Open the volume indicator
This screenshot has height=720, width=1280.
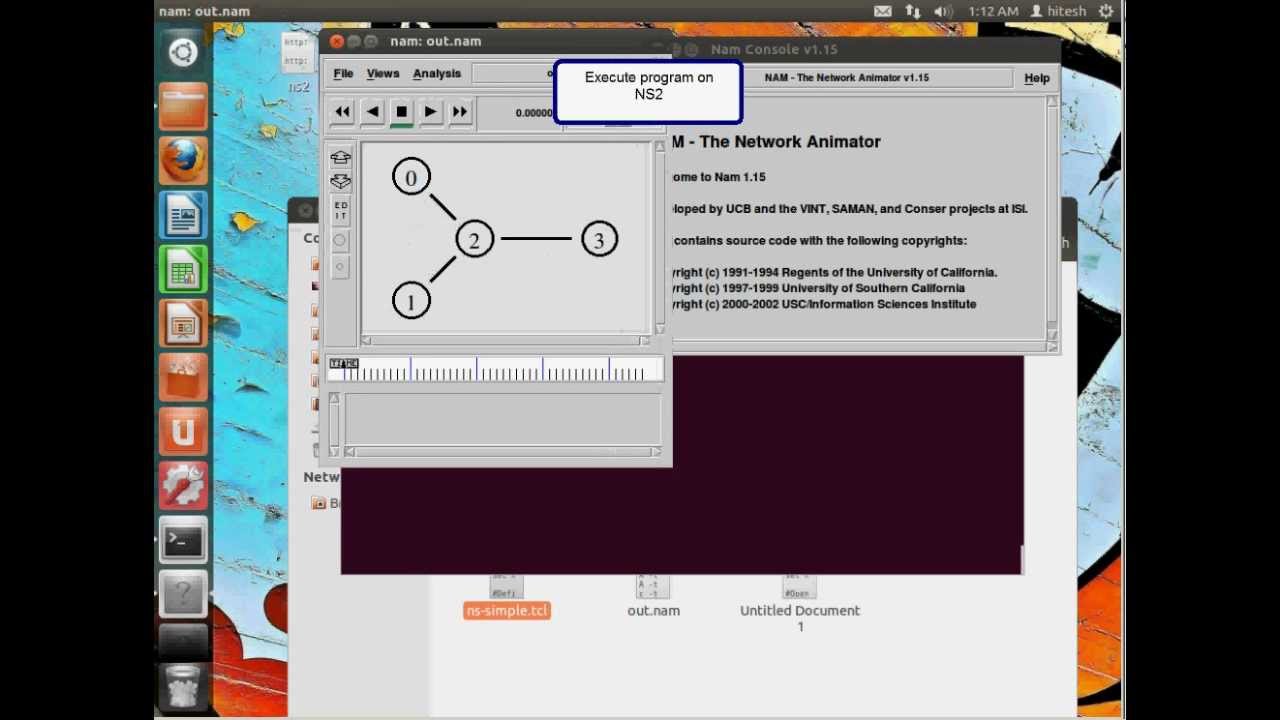pyautogui.click(x=943, y=11)
